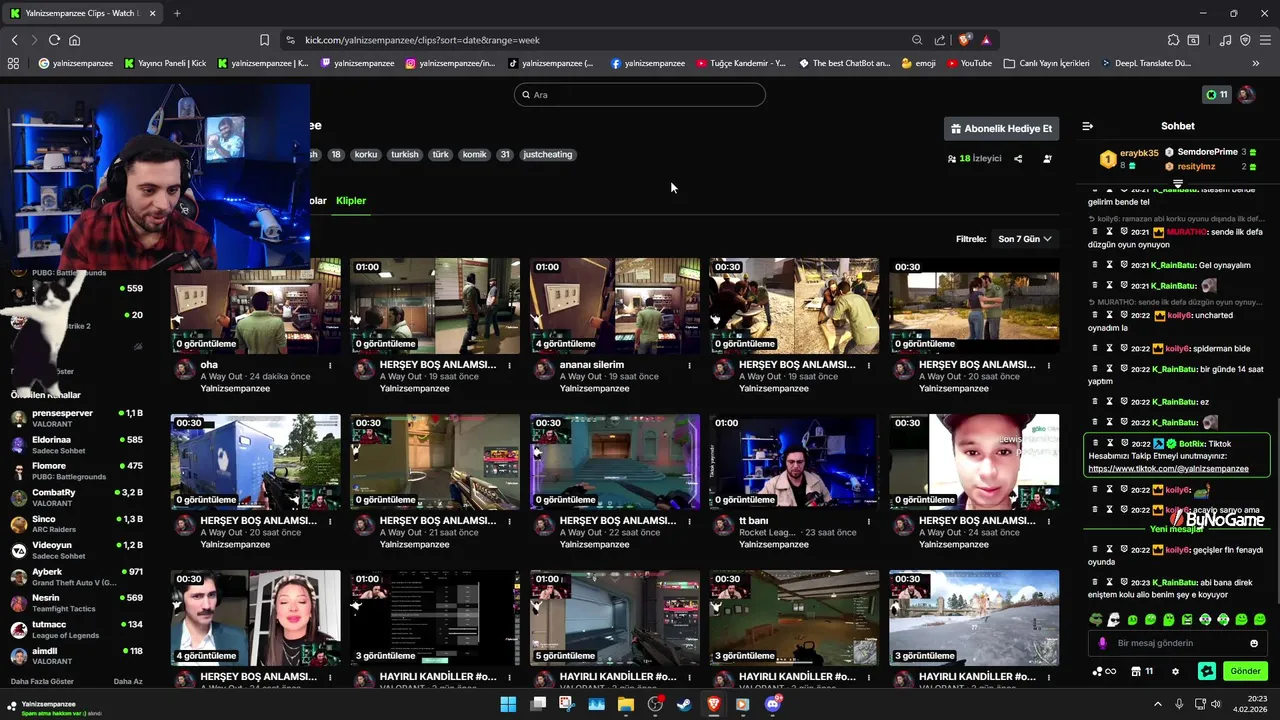
Task: Open the TikTok link in BotRix message
Action: (1168, 468)
